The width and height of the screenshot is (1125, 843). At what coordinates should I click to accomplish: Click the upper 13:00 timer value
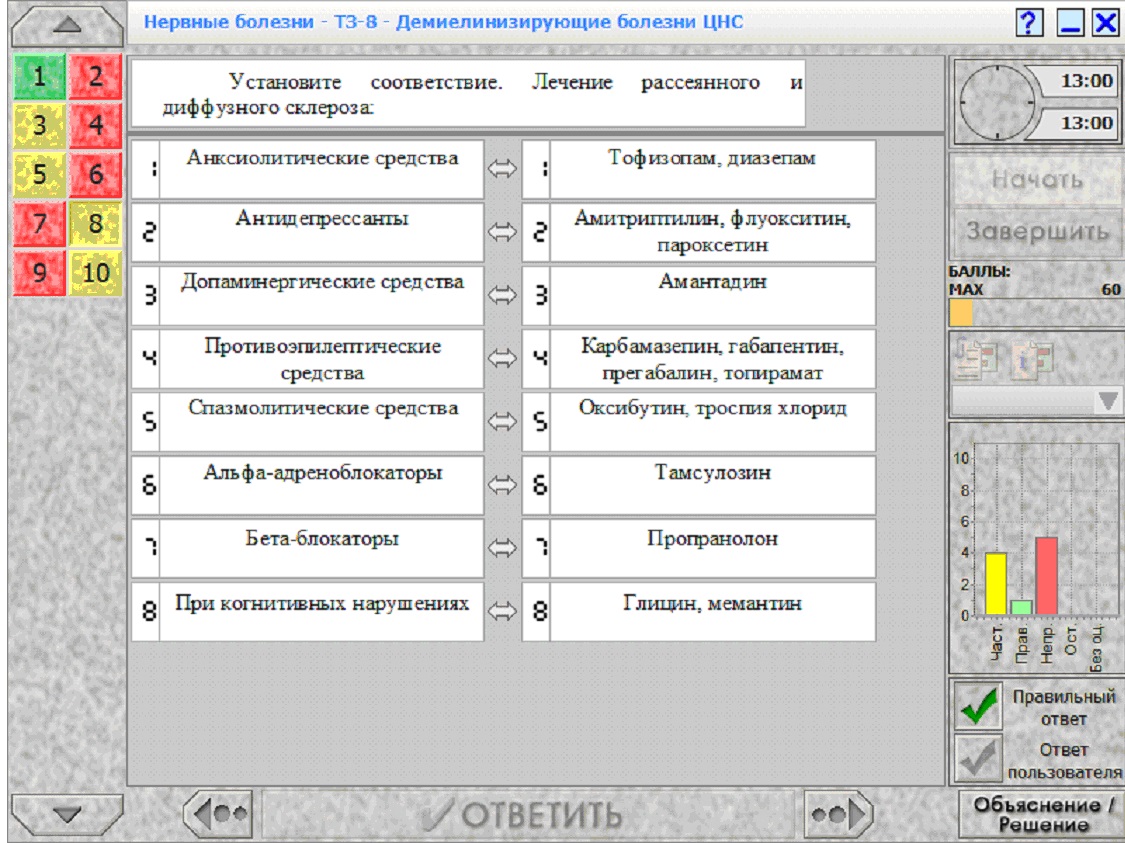pos(1086,81)
